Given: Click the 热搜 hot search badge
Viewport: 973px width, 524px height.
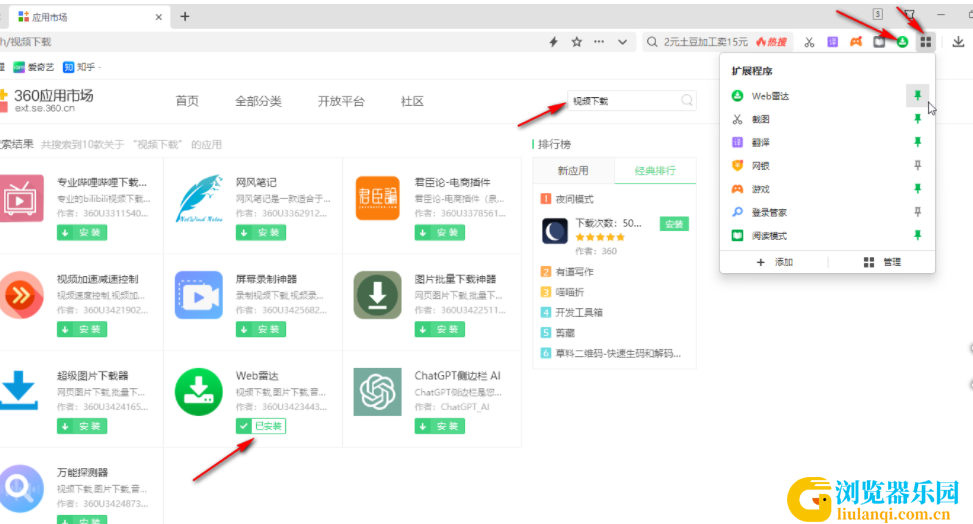Looking at the screenshot, I should [771, 42].
